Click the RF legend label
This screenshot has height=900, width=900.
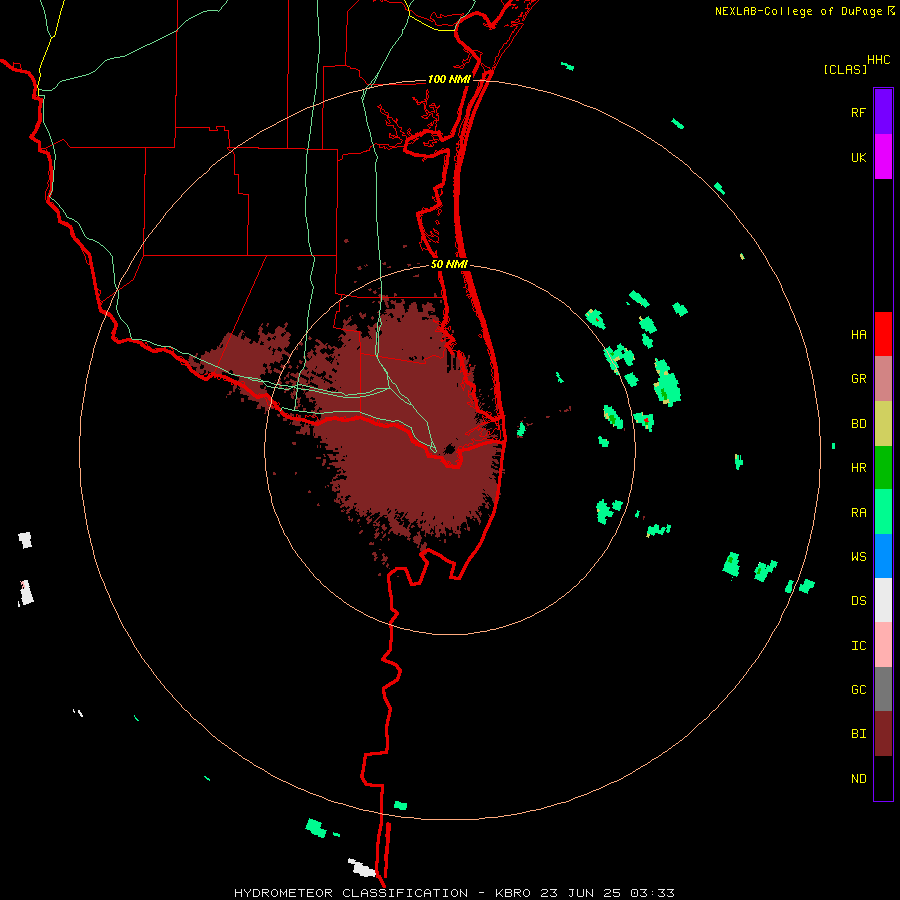pos(858,112)
